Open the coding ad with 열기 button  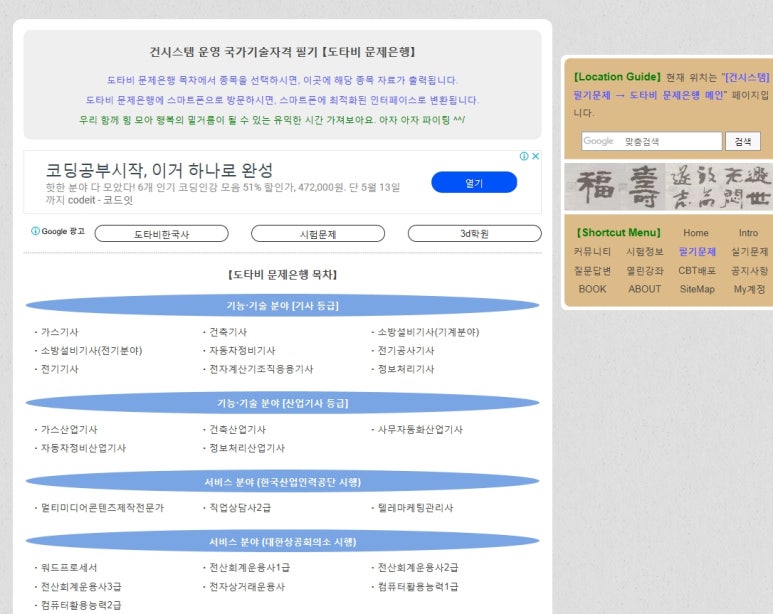pos(474,182)
